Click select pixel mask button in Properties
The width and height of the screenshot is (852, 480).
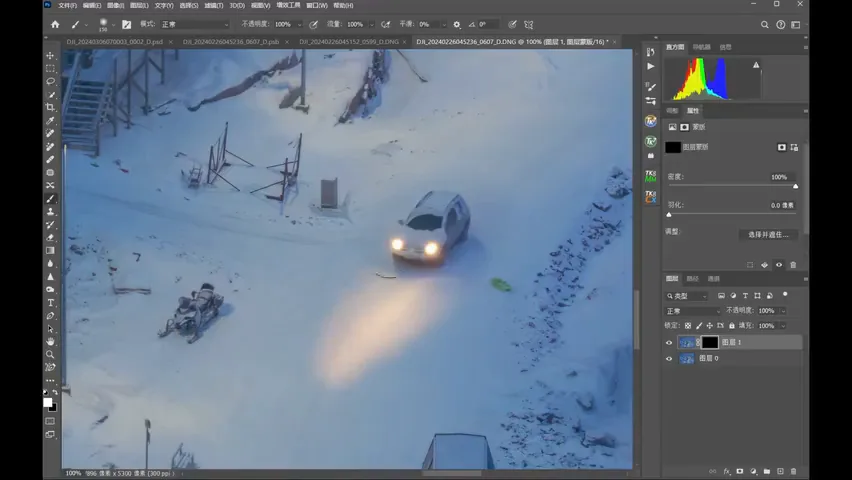781,147
